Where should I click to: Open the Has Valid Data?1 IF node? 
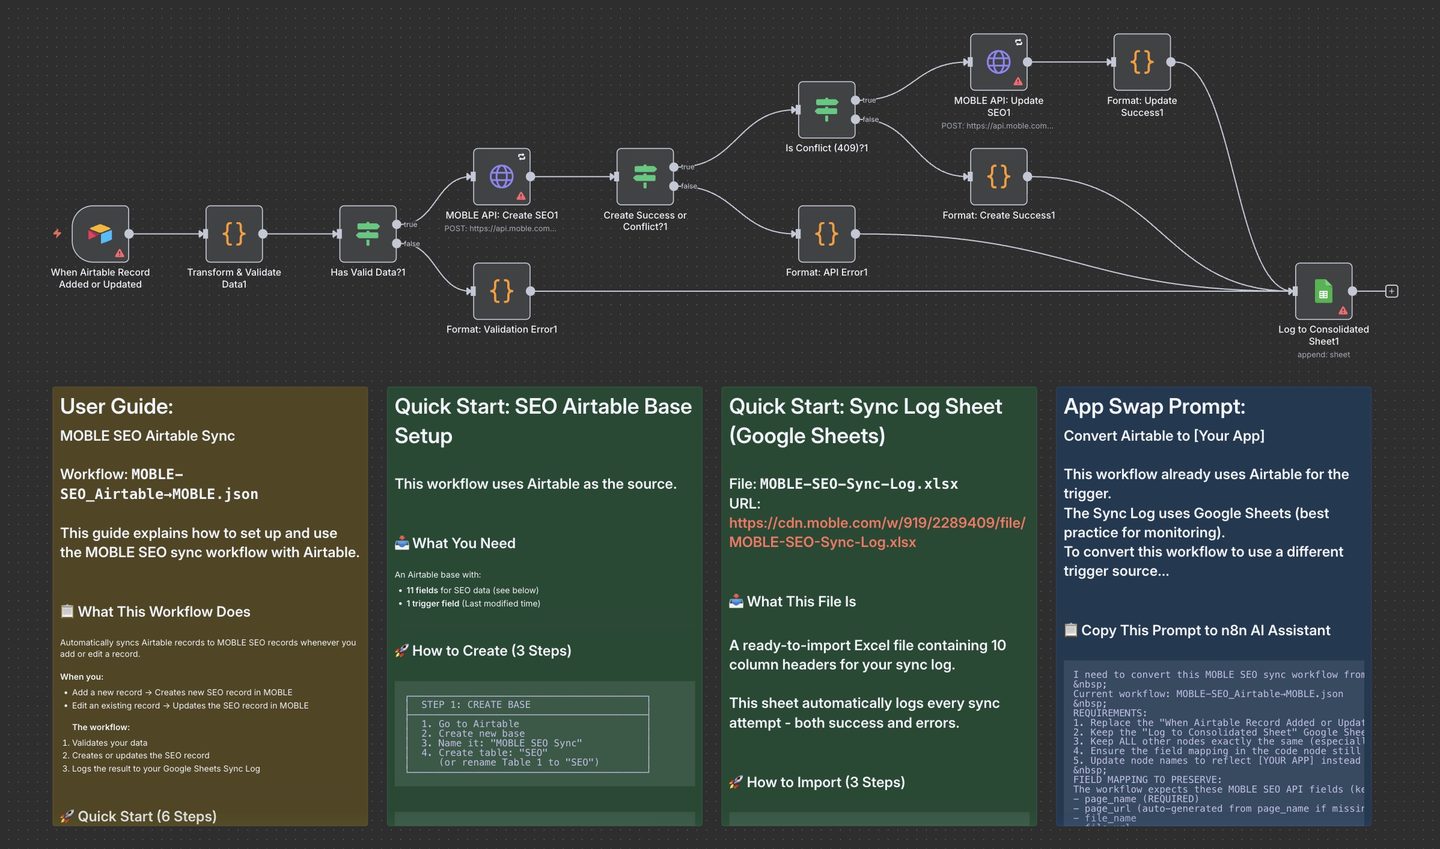coord(367,234)
